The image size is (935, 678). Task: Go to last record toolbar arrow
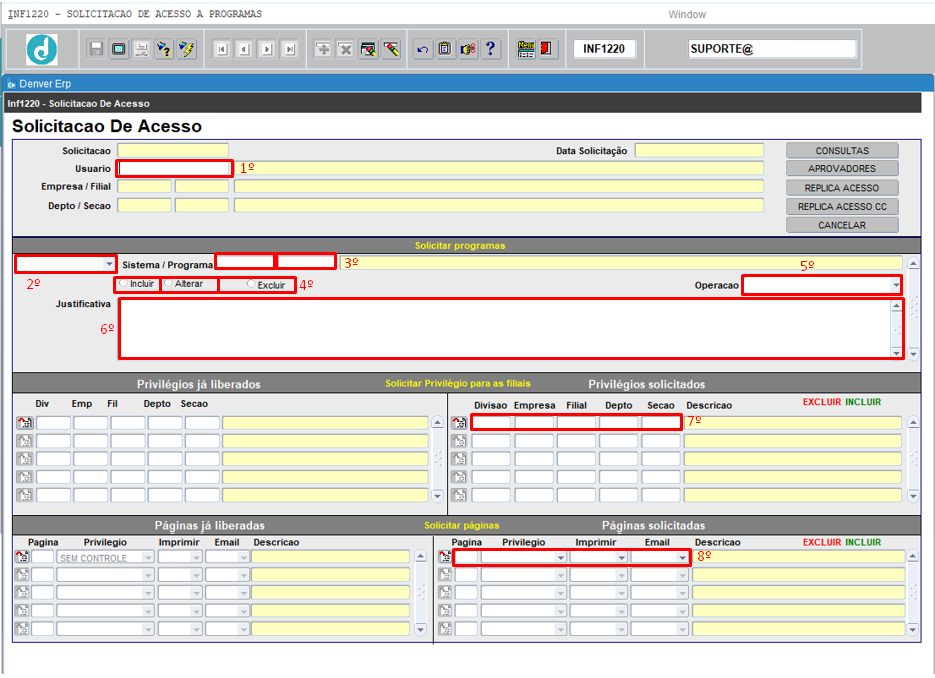click(x=290, y=49)
